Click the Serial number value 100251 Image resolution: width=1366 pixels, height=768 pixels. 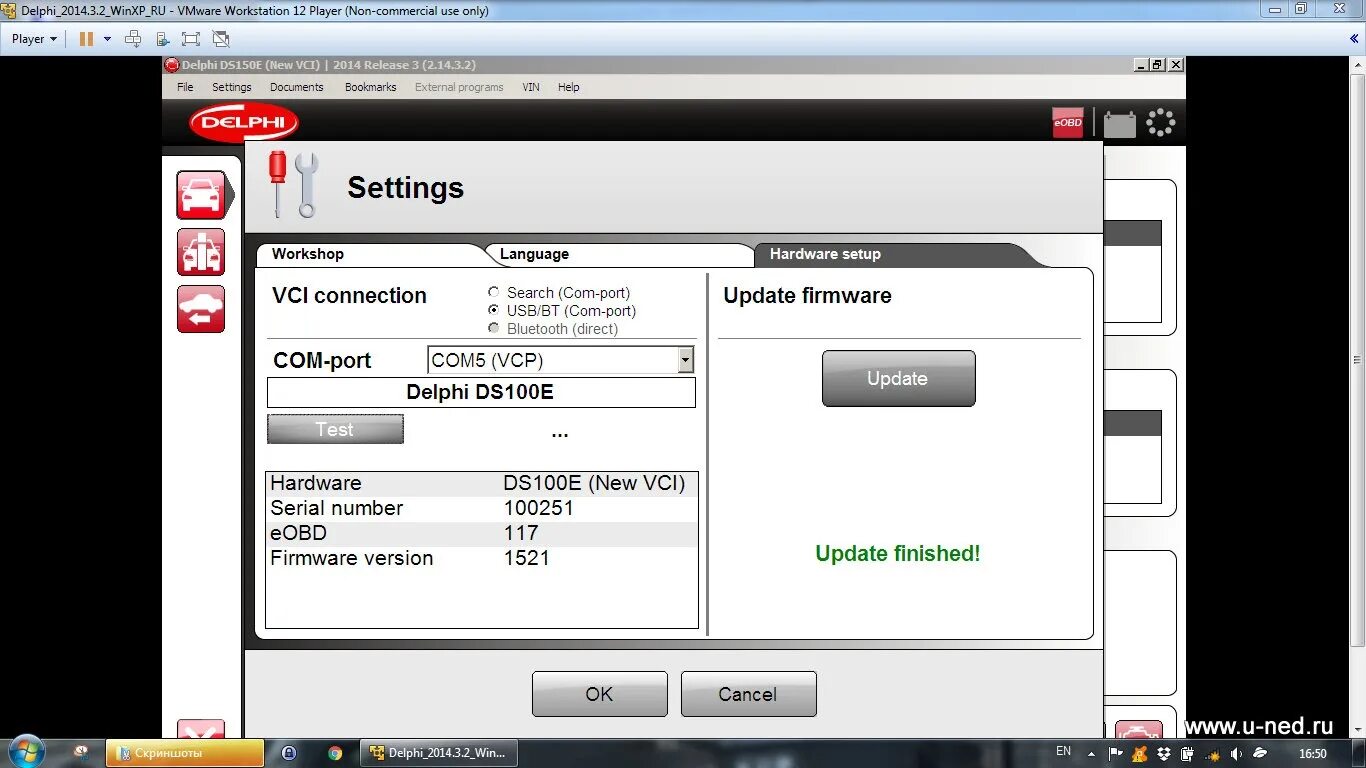click(x=538, y=508)
